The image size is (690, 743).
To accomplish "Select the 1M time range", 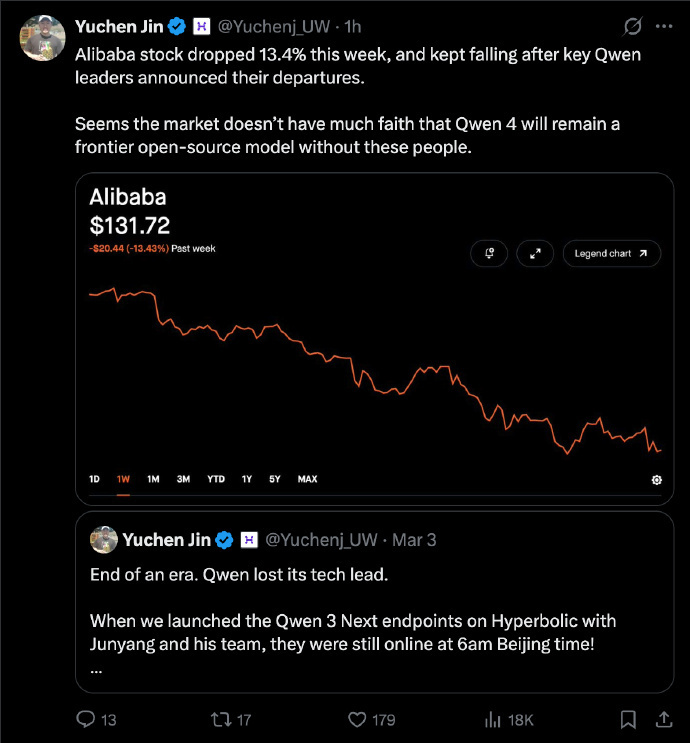I will pos(153,479).
